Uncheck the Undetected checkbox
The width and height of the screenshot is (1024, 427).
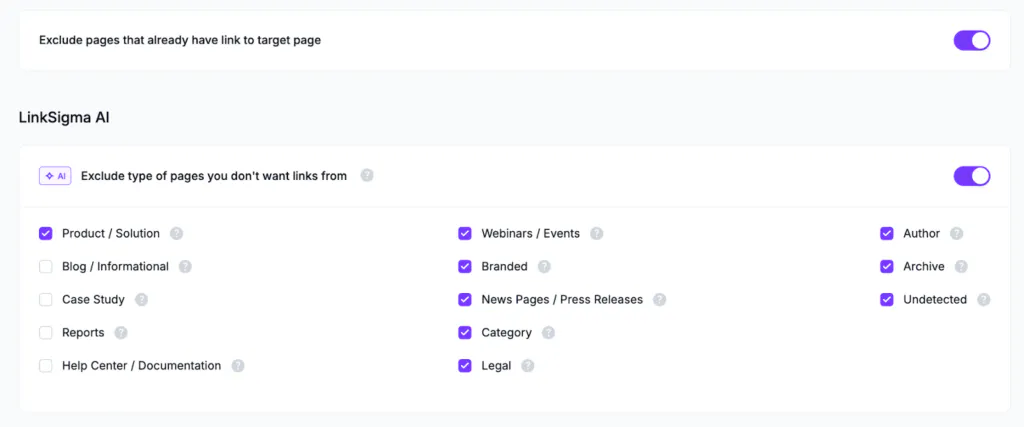click(887, 300)
